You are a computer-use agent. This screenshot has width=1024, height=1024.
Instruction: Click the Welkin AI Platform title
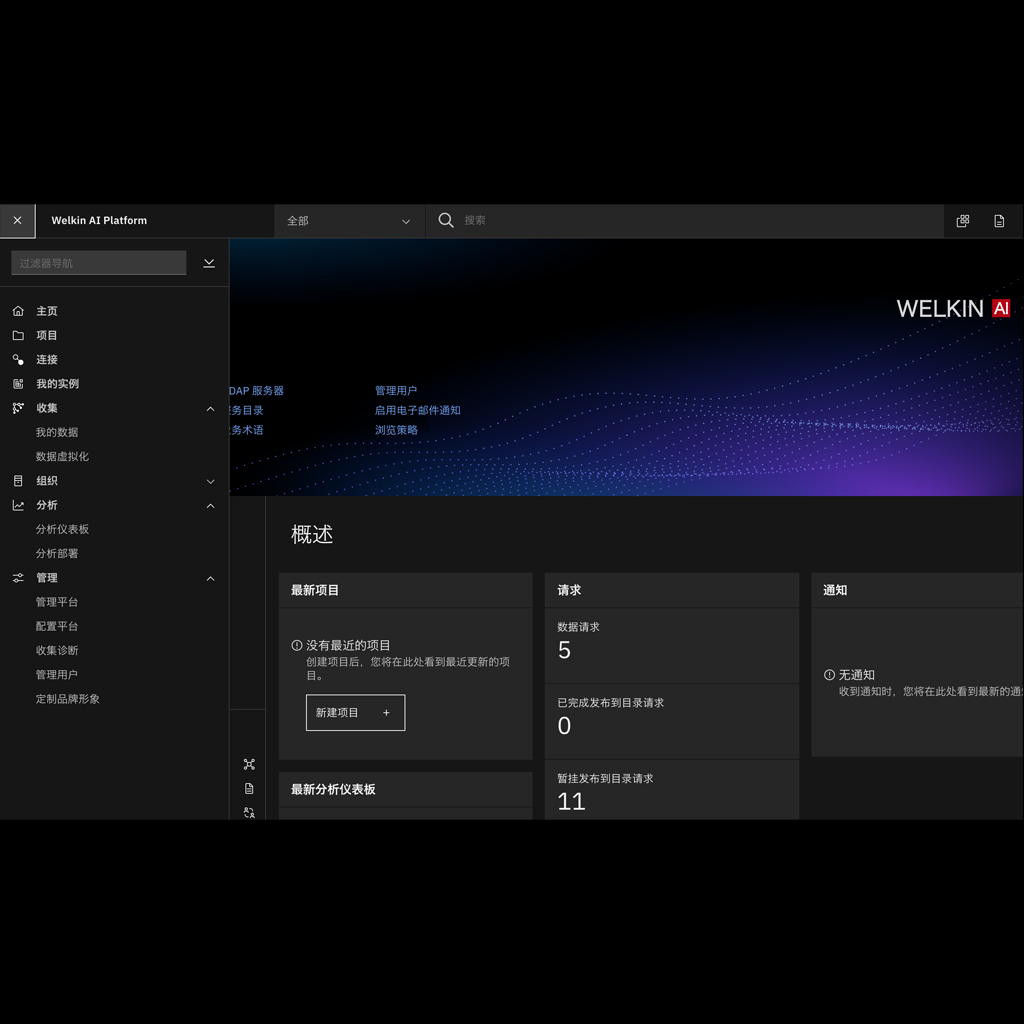point(99,221)
